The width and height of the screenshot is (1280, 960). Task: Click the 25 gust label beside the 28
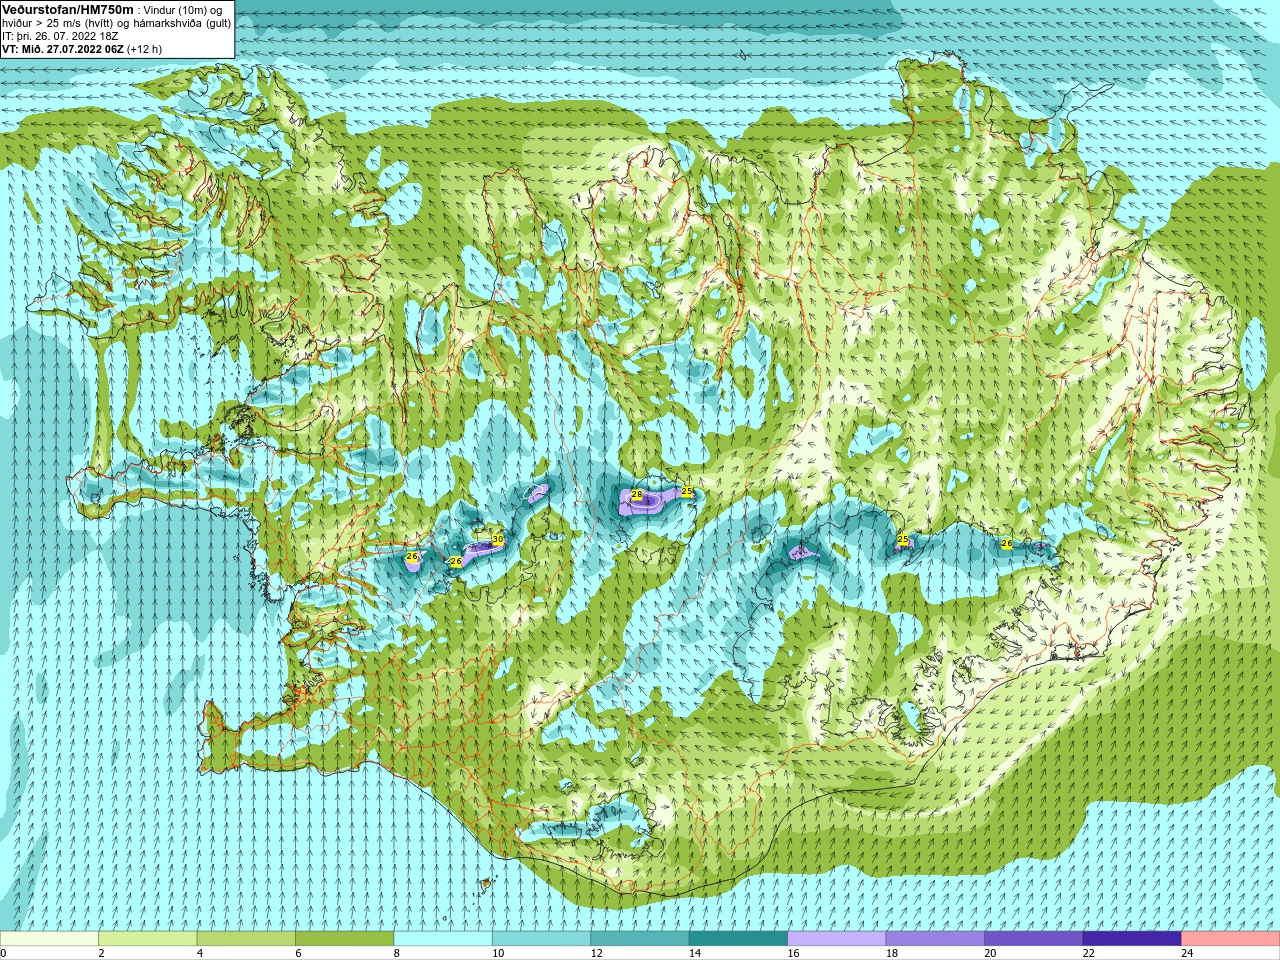(687, 491)
